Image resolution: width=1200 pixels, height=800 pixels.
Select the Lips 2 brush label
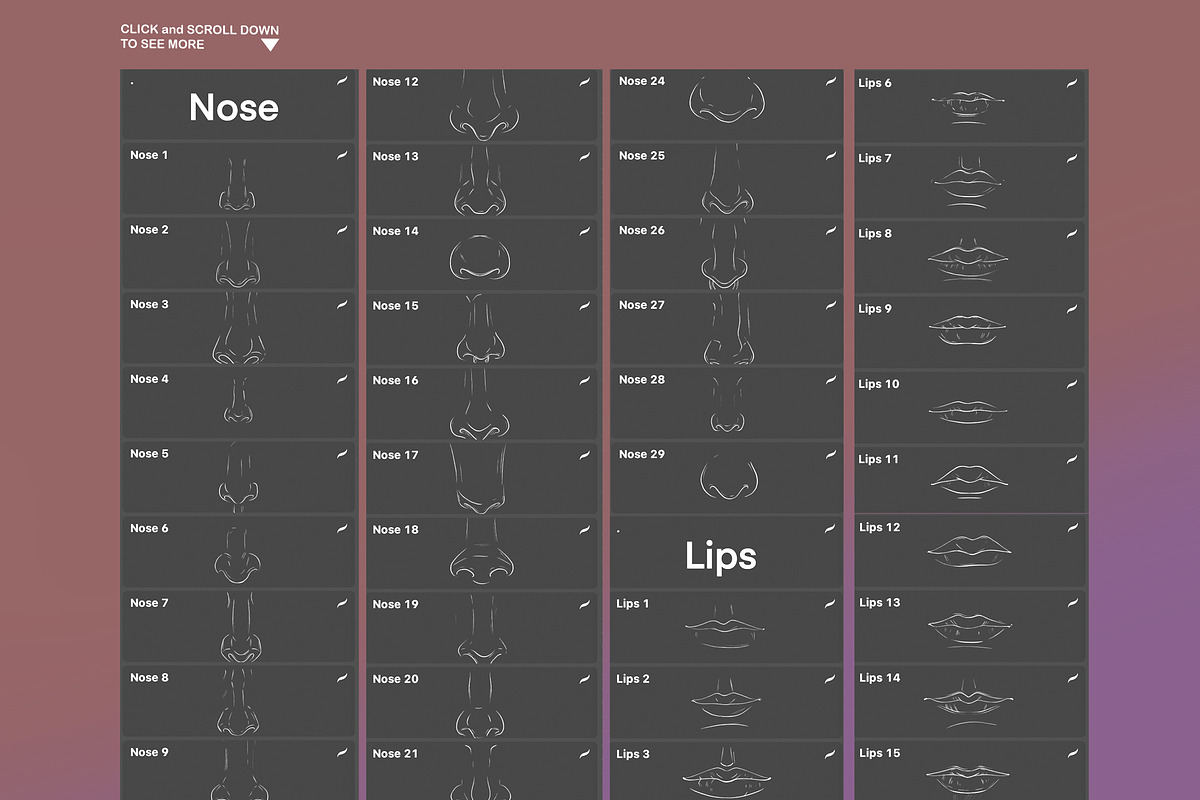pyautogui.click(x=633, y=679)
